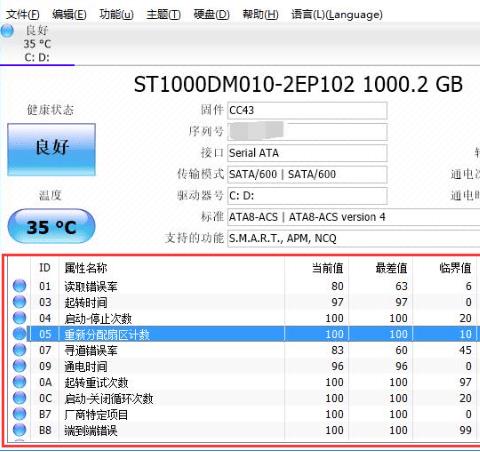Click the status dot for attribute 07
The height and width of the screenshot is (452, 480).
19,350
